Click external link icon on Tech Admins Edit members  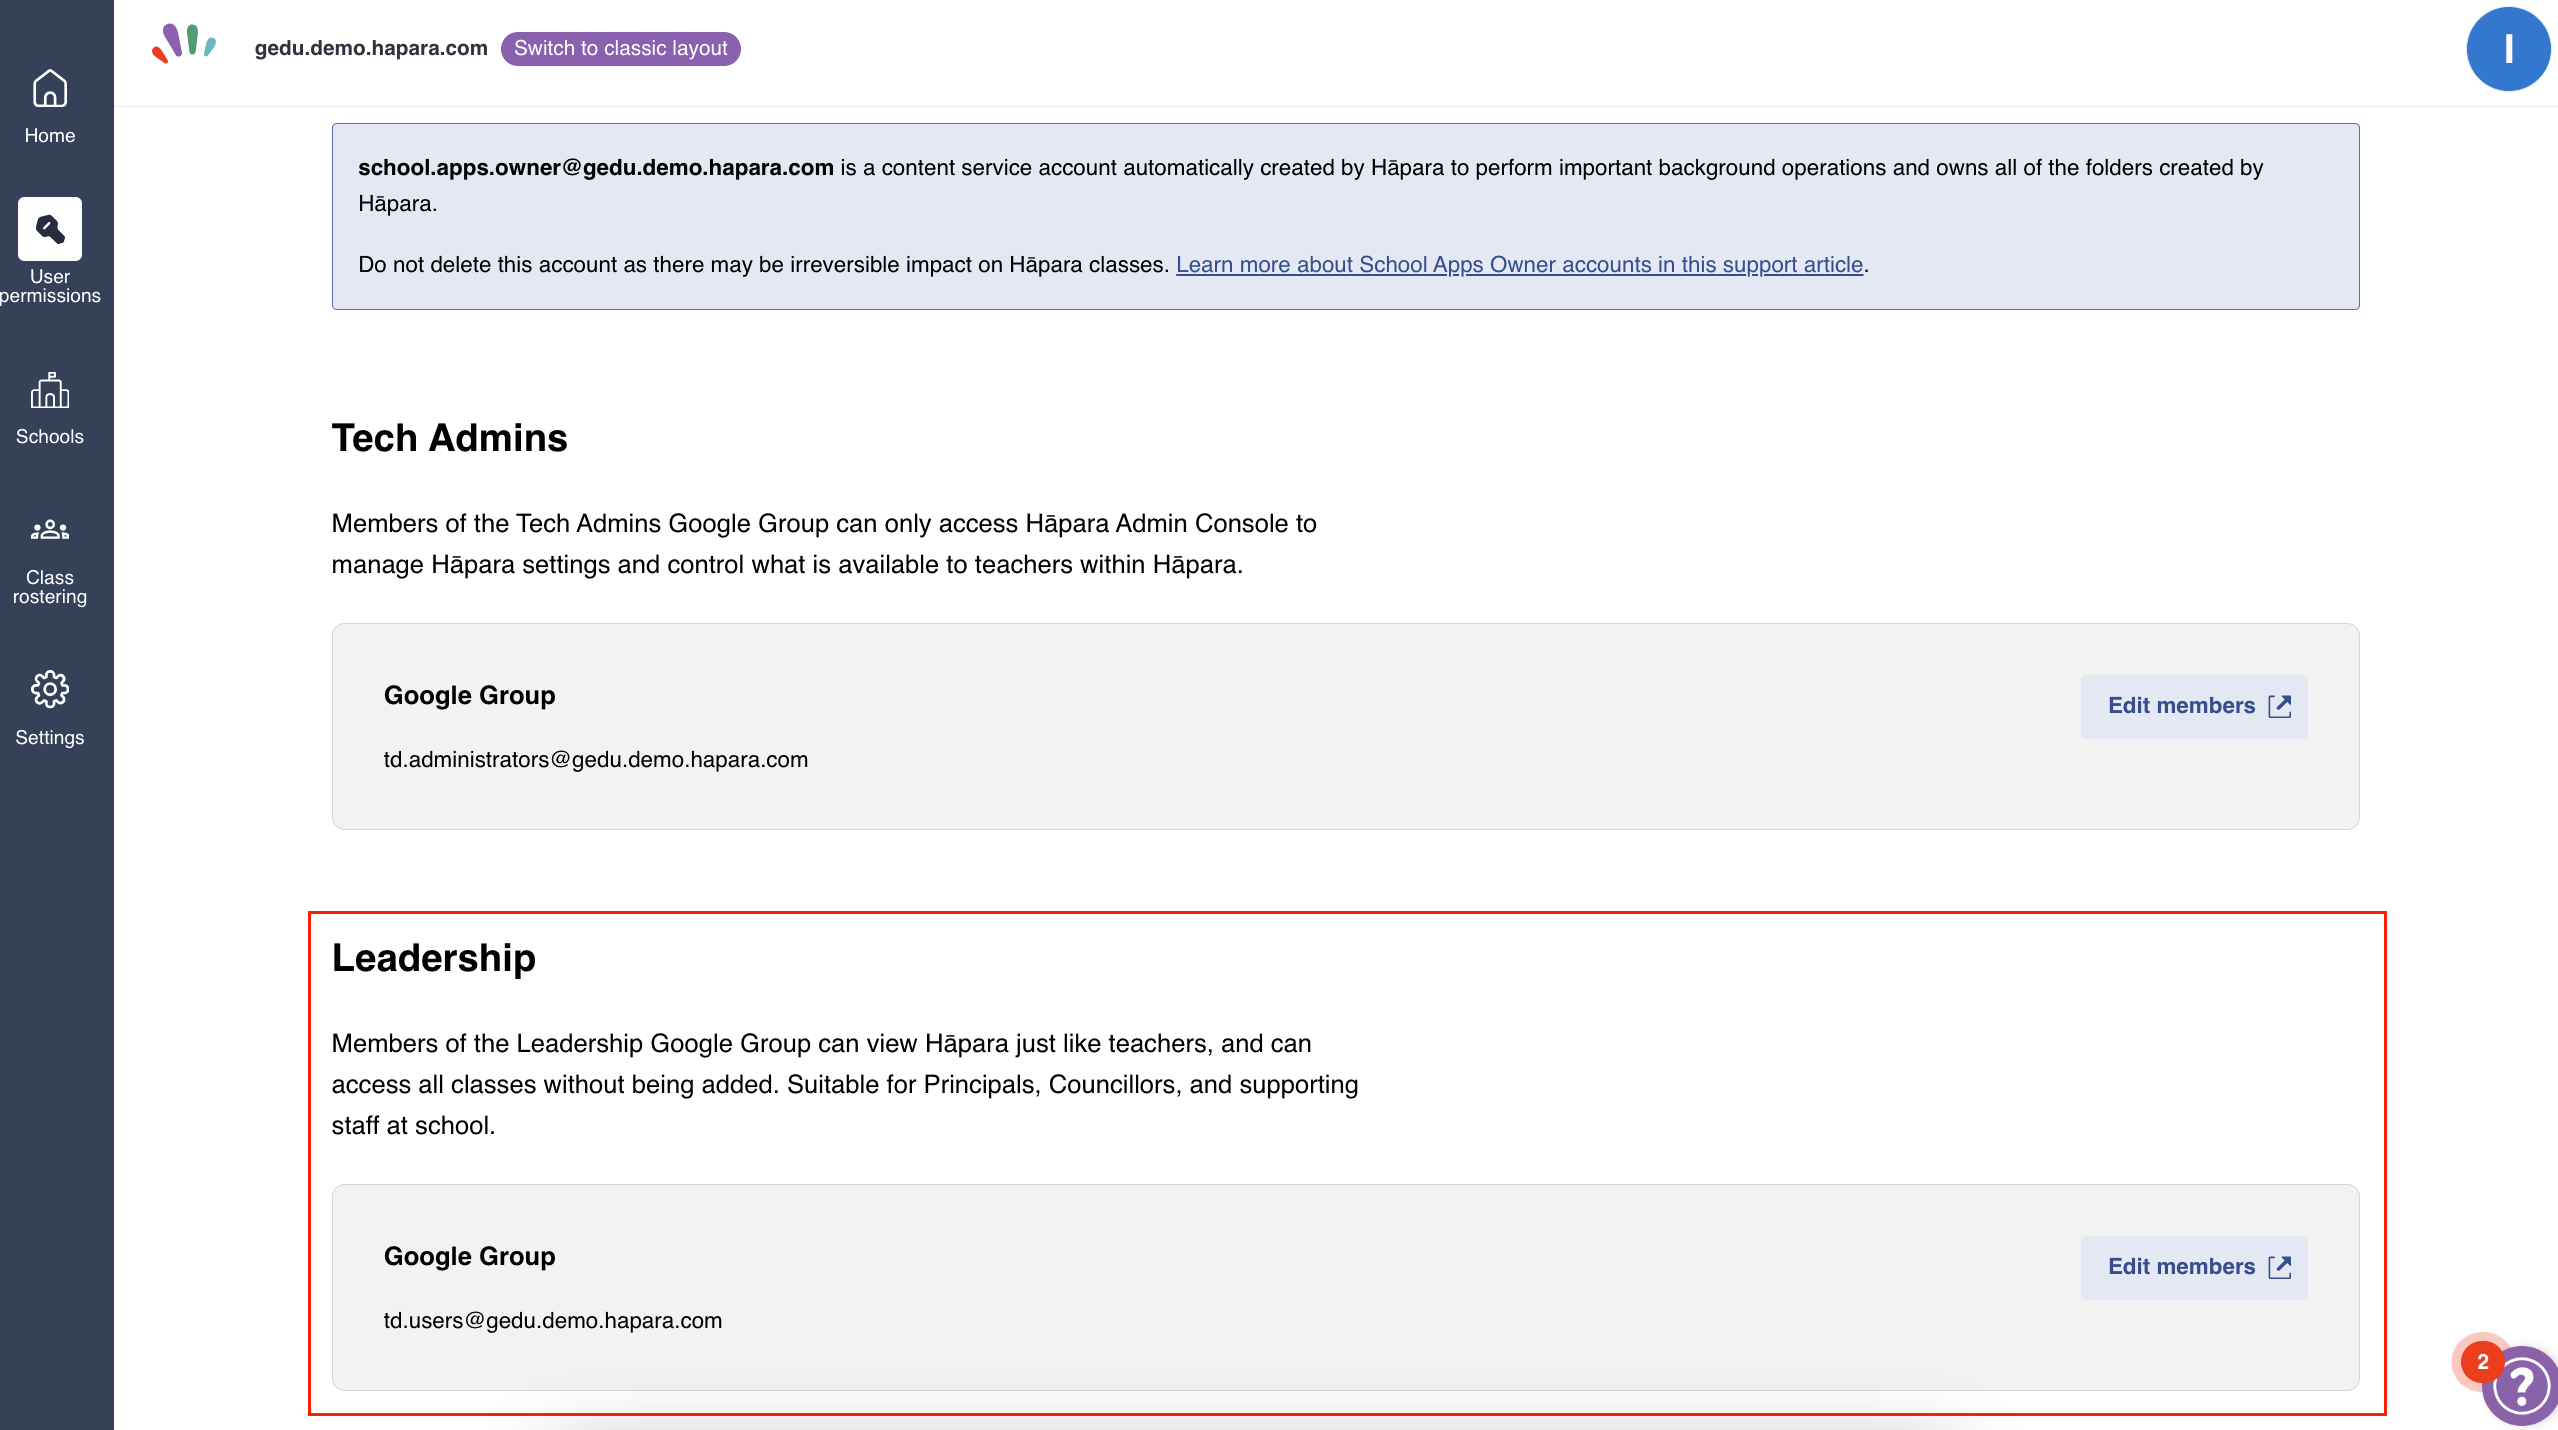pos(2280,706)
